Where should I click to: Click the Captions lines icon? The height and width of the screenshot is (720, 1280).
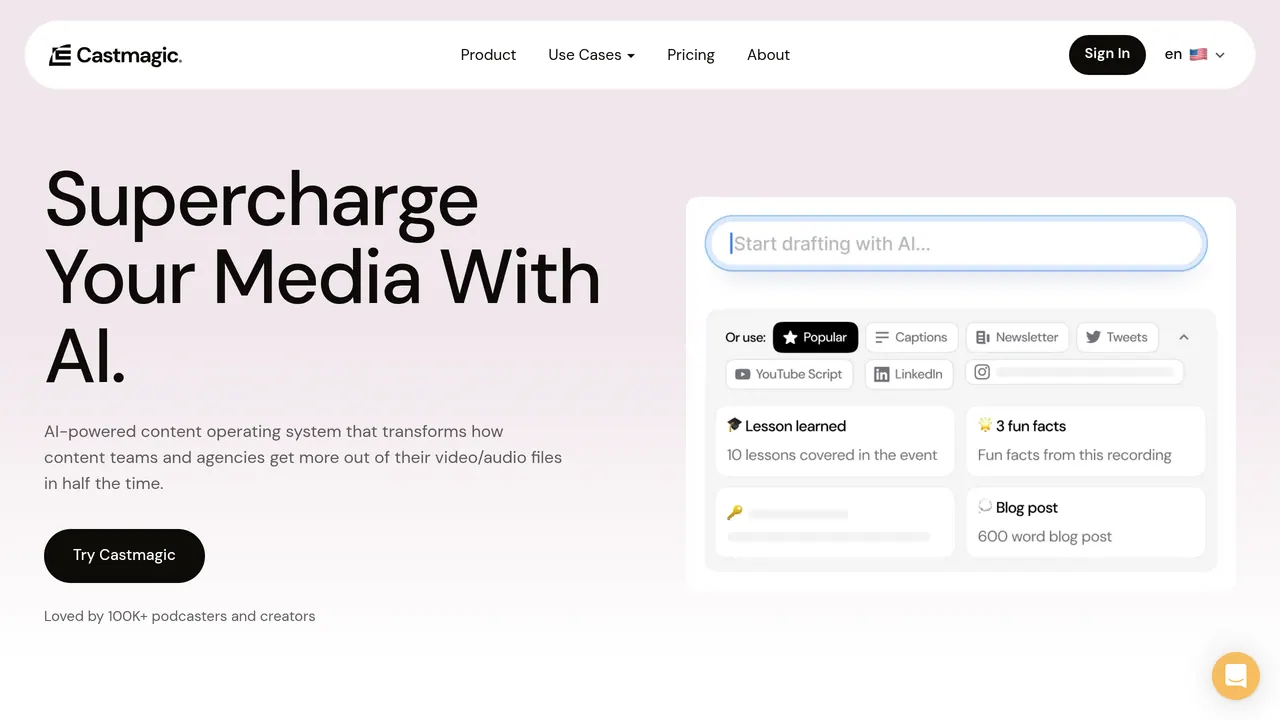tap(882, 338)
